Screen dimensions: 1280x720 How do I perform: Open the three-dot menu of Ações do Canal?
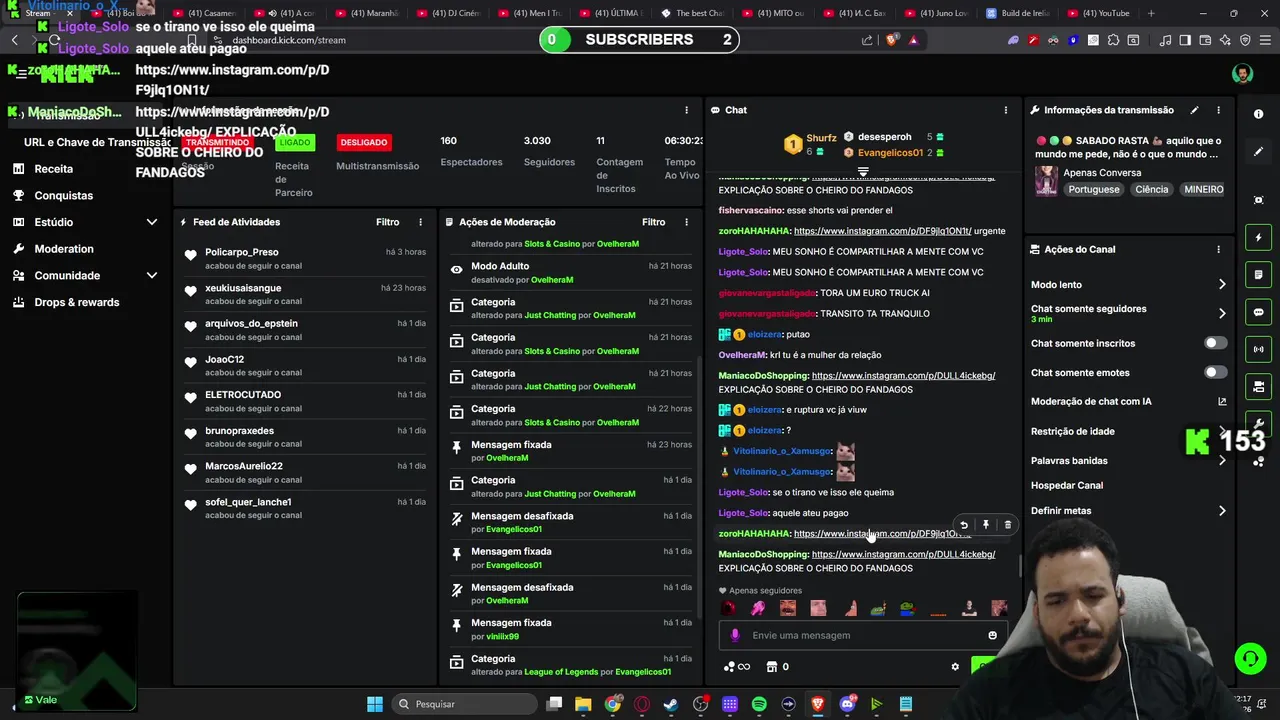click(1218, 249)
